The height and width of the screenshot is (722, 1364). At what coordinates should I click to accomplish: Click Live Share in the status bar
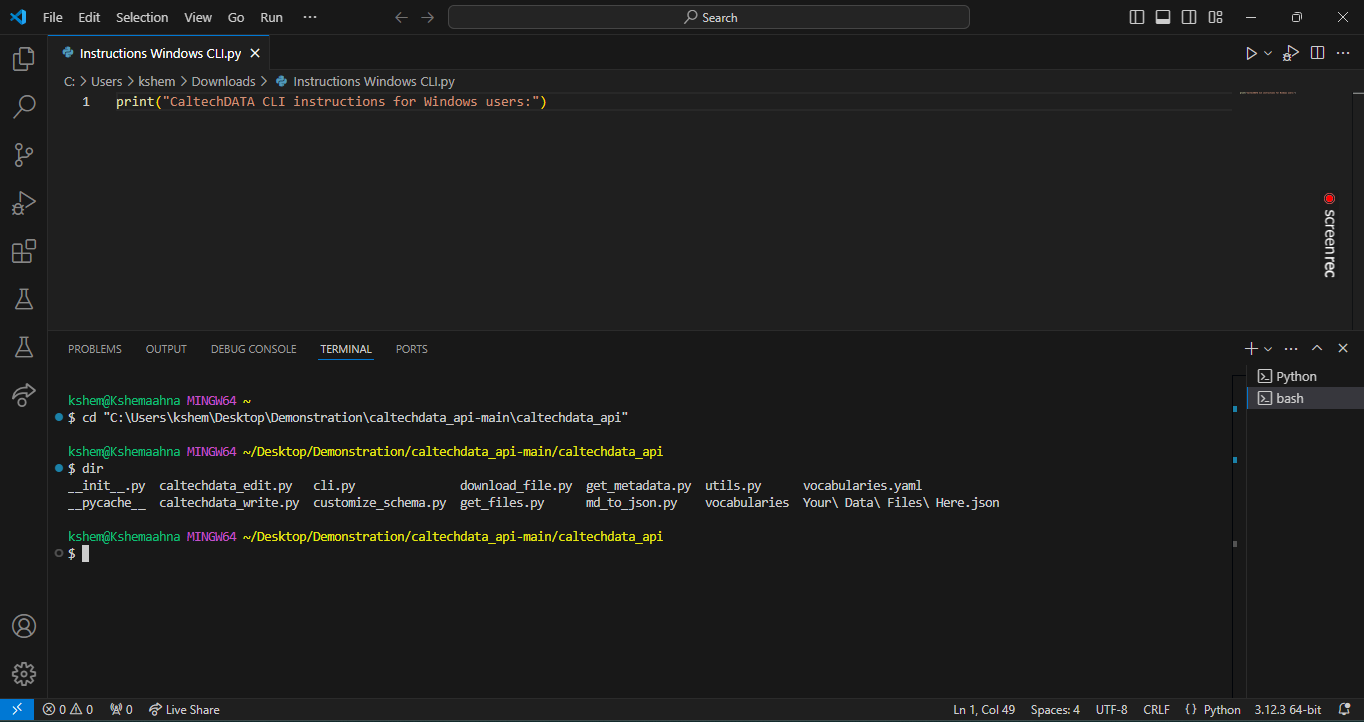[x=184, y=709]
